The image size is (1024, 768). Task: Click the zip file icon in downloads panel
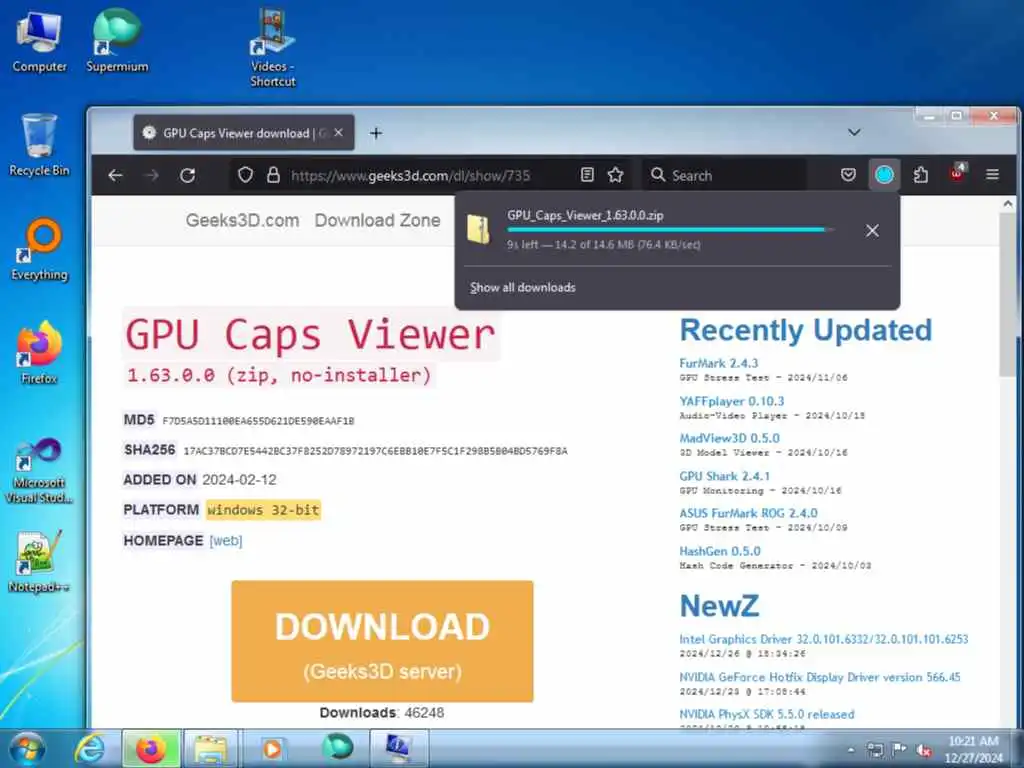tap(479, 230)
